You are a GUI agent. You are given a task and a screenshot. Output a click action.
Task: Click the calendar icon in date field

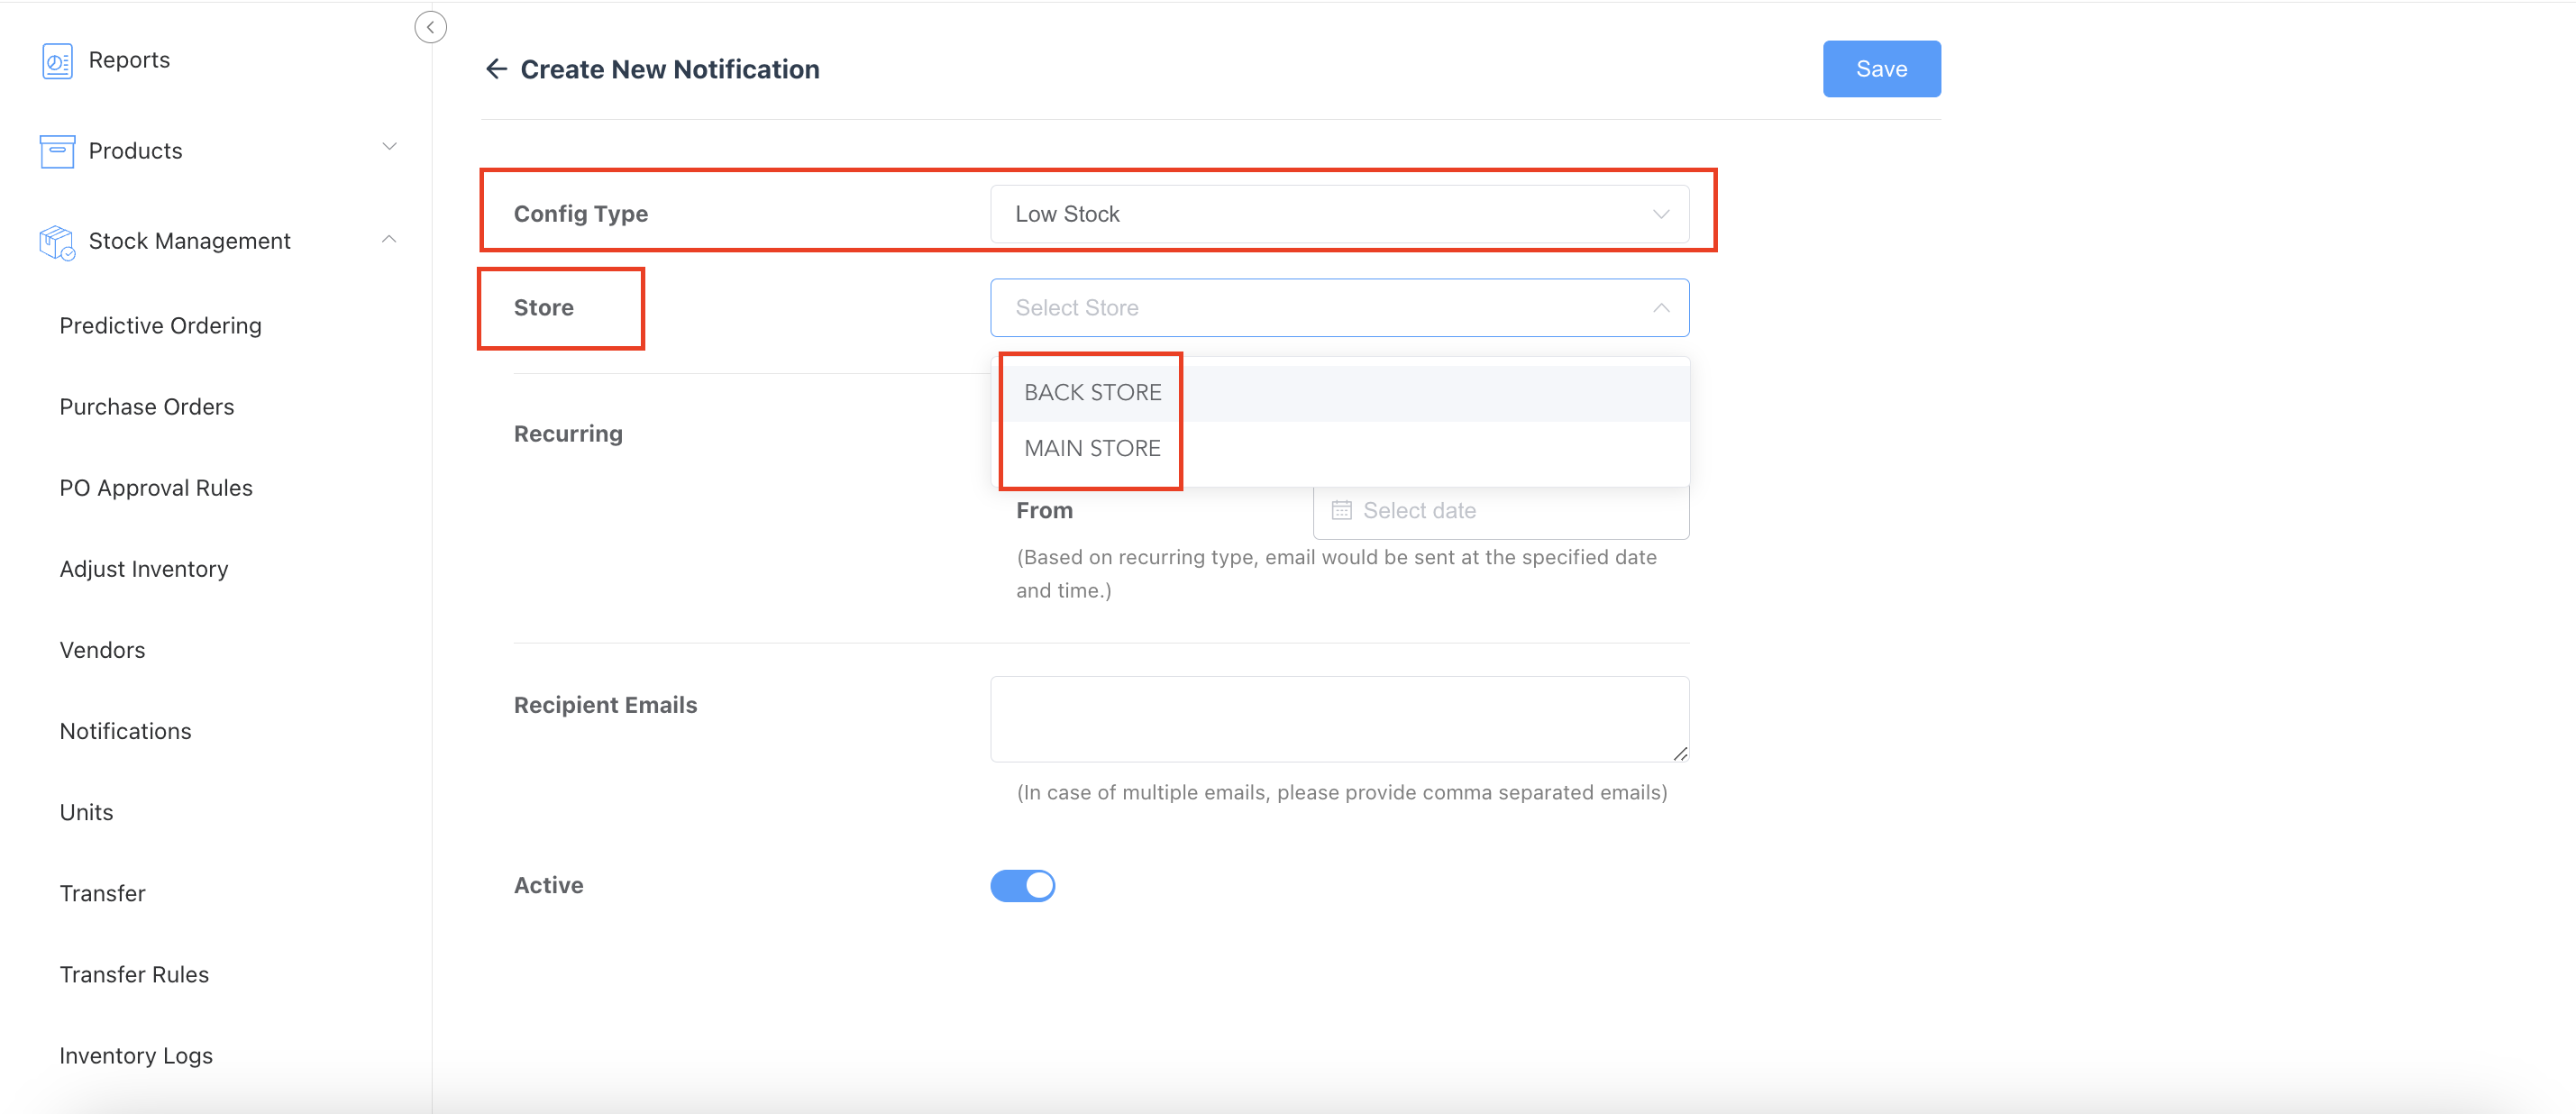(1341, 510)
